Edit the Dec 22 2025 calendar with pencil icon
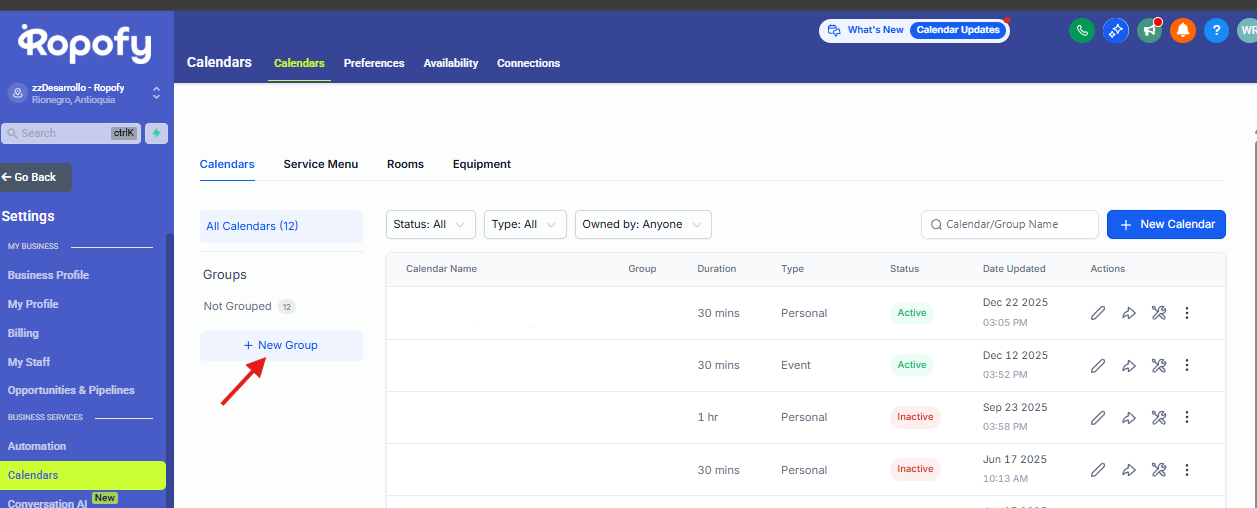Image resolution: width=1257 pixels, height=508 pixels. pyautogui.click(x=1097, y=313)
